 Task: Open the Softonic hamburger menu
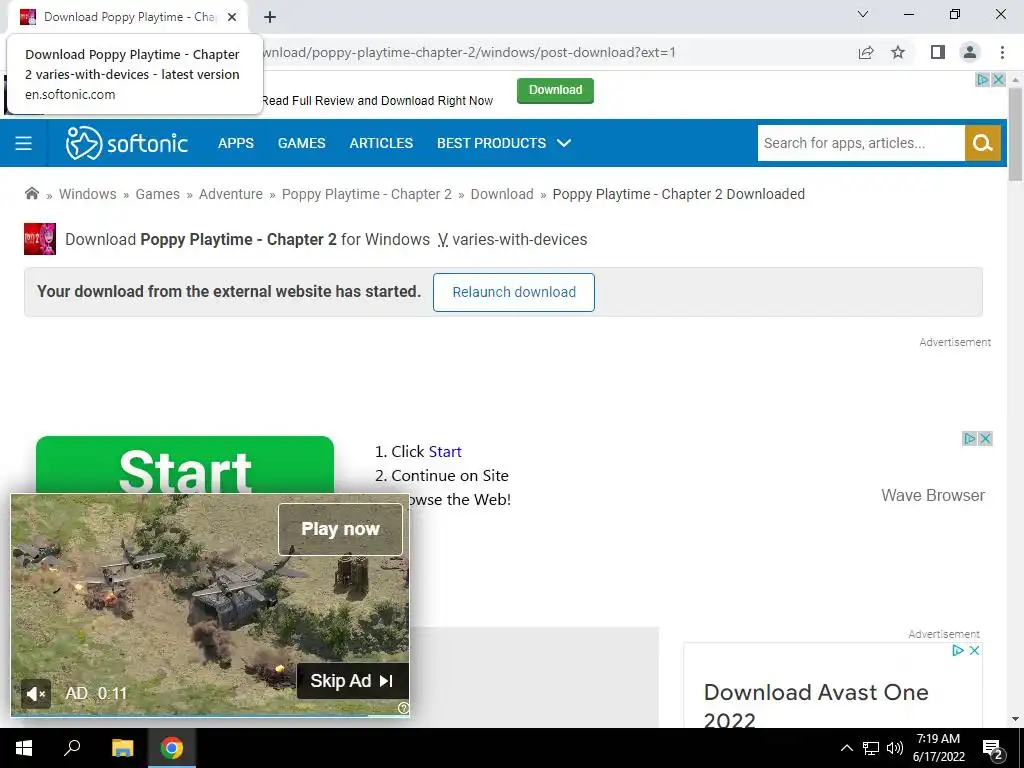[x=24, y=143]
